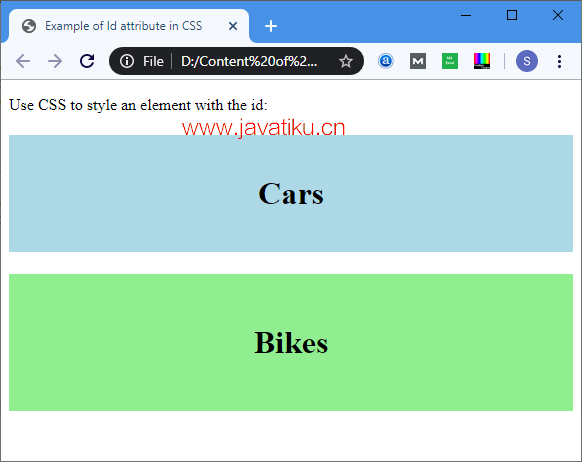Open the blue 'a' extension icon
Image resolution: width=582 pixels, height=462 pixels.
pyautogui.click(x=386, y=61)
